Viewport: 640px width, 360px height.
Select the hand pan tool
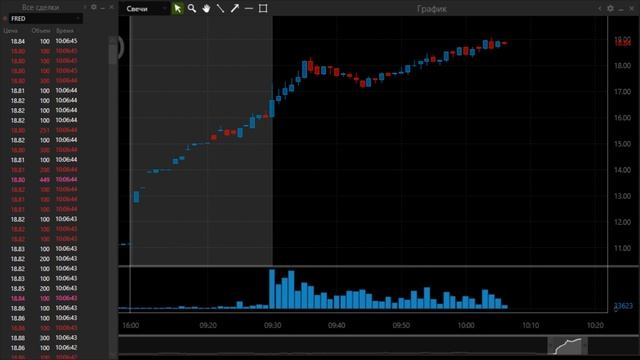206,8
